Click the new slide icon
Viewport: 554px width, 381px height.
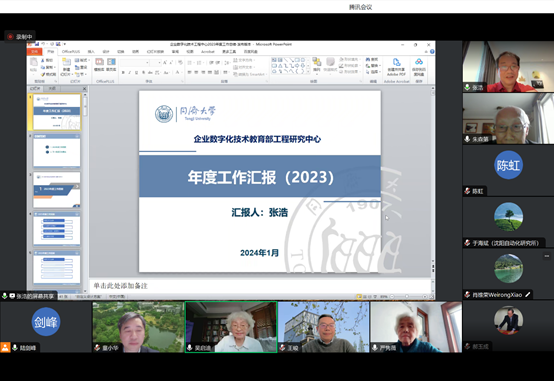(x=66, y=67)
